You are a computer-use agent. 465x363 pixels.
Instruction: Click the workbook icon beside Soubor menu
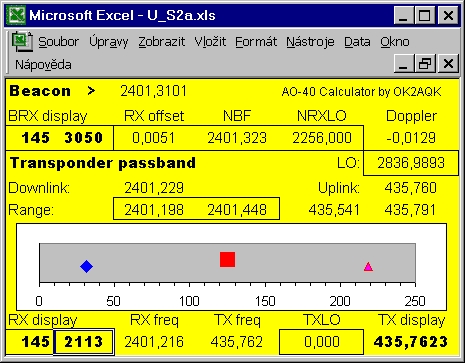[x=22, y=42]
